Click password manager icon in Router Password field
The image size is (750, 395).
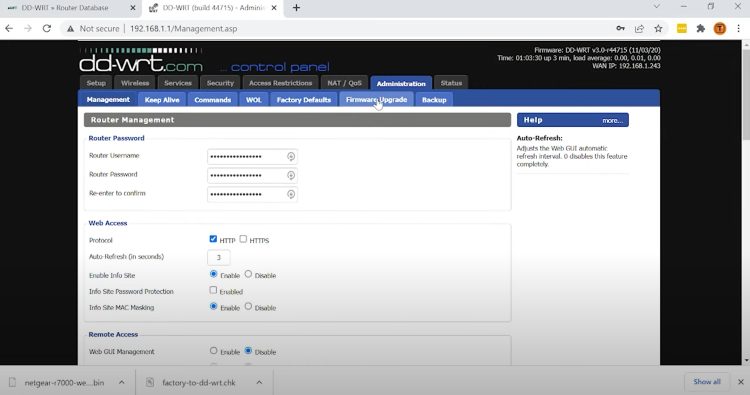[x=291, y=176]
